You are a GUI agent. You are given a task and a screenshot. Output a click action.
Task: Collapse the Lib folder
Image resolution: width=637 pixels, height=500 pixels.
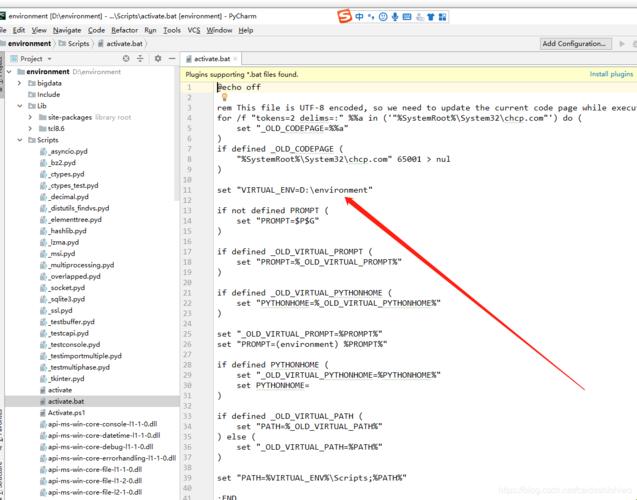click(19, 106)
